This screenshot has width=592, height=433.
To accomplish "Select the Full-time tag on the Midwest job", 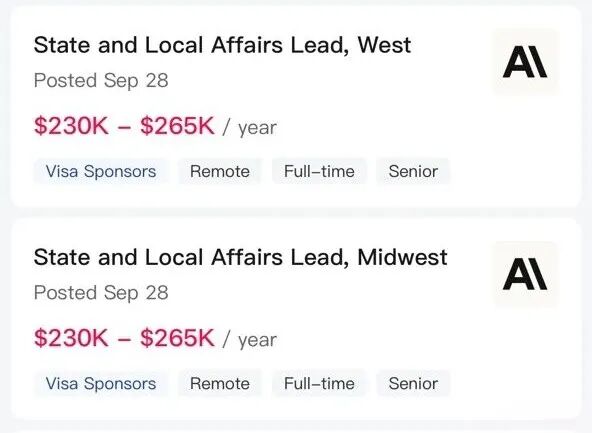I will tap(319, 384).
